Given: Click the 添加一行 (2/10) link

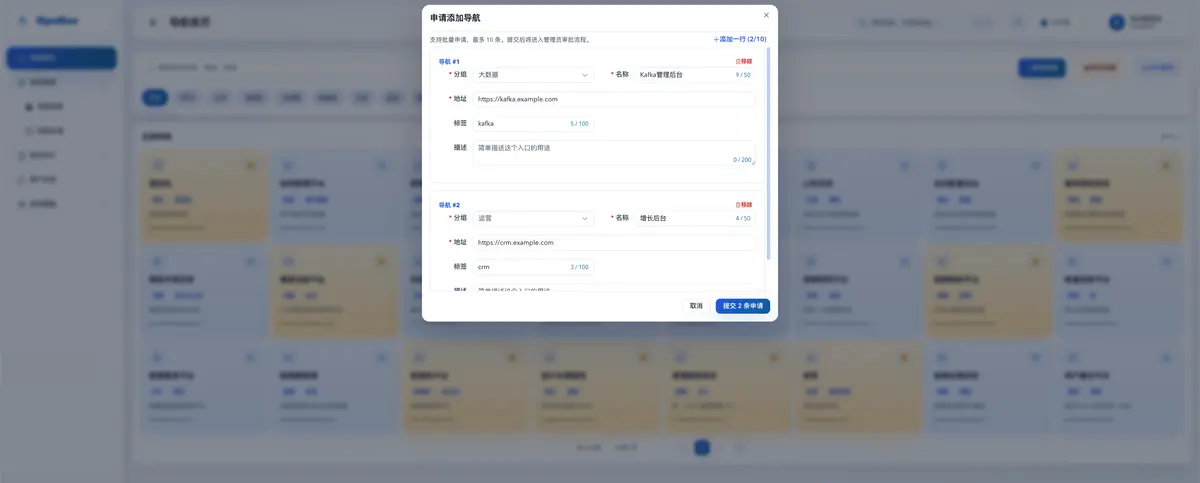Looking at the screenshot, I should coord(740,39).
